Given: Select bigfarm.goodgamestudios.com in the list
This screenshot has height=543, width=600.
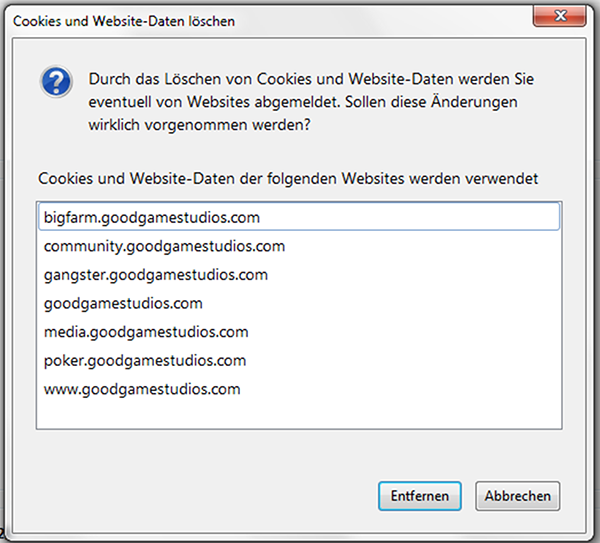Looking at the screenshot, I should [299, 217].
